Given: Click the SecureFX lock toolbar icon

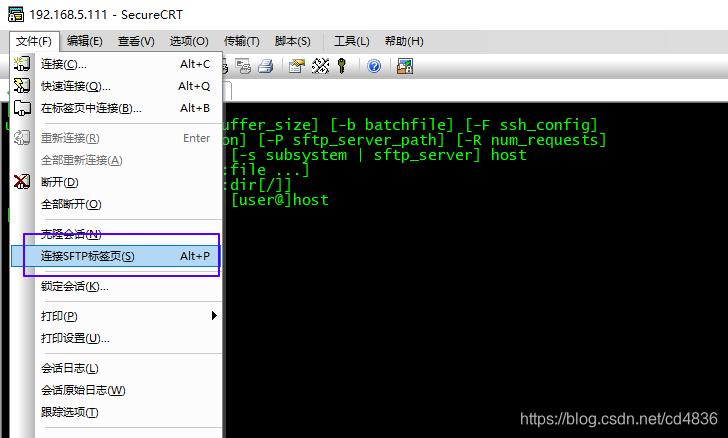Looking at the screenshot, I should pos(405,66).
